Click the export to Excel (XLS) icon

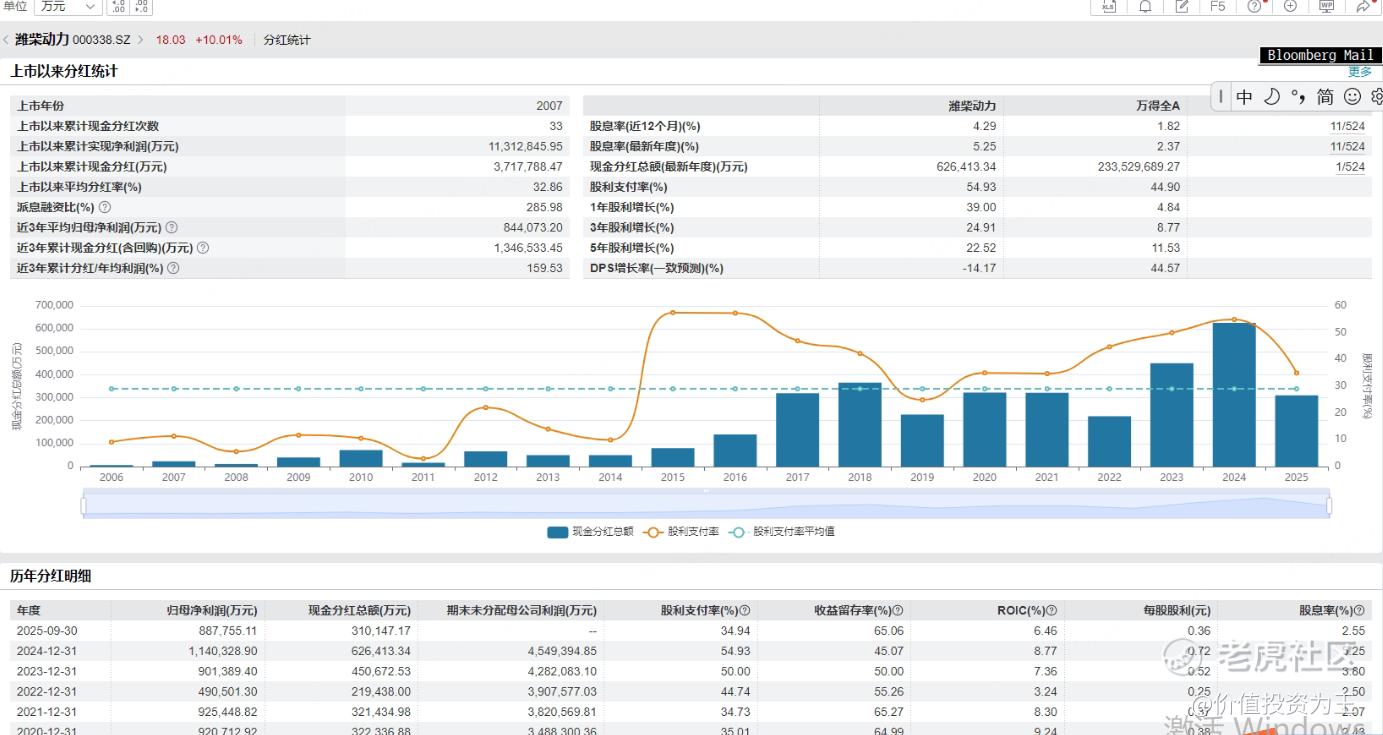click(x=1108, y=7)
